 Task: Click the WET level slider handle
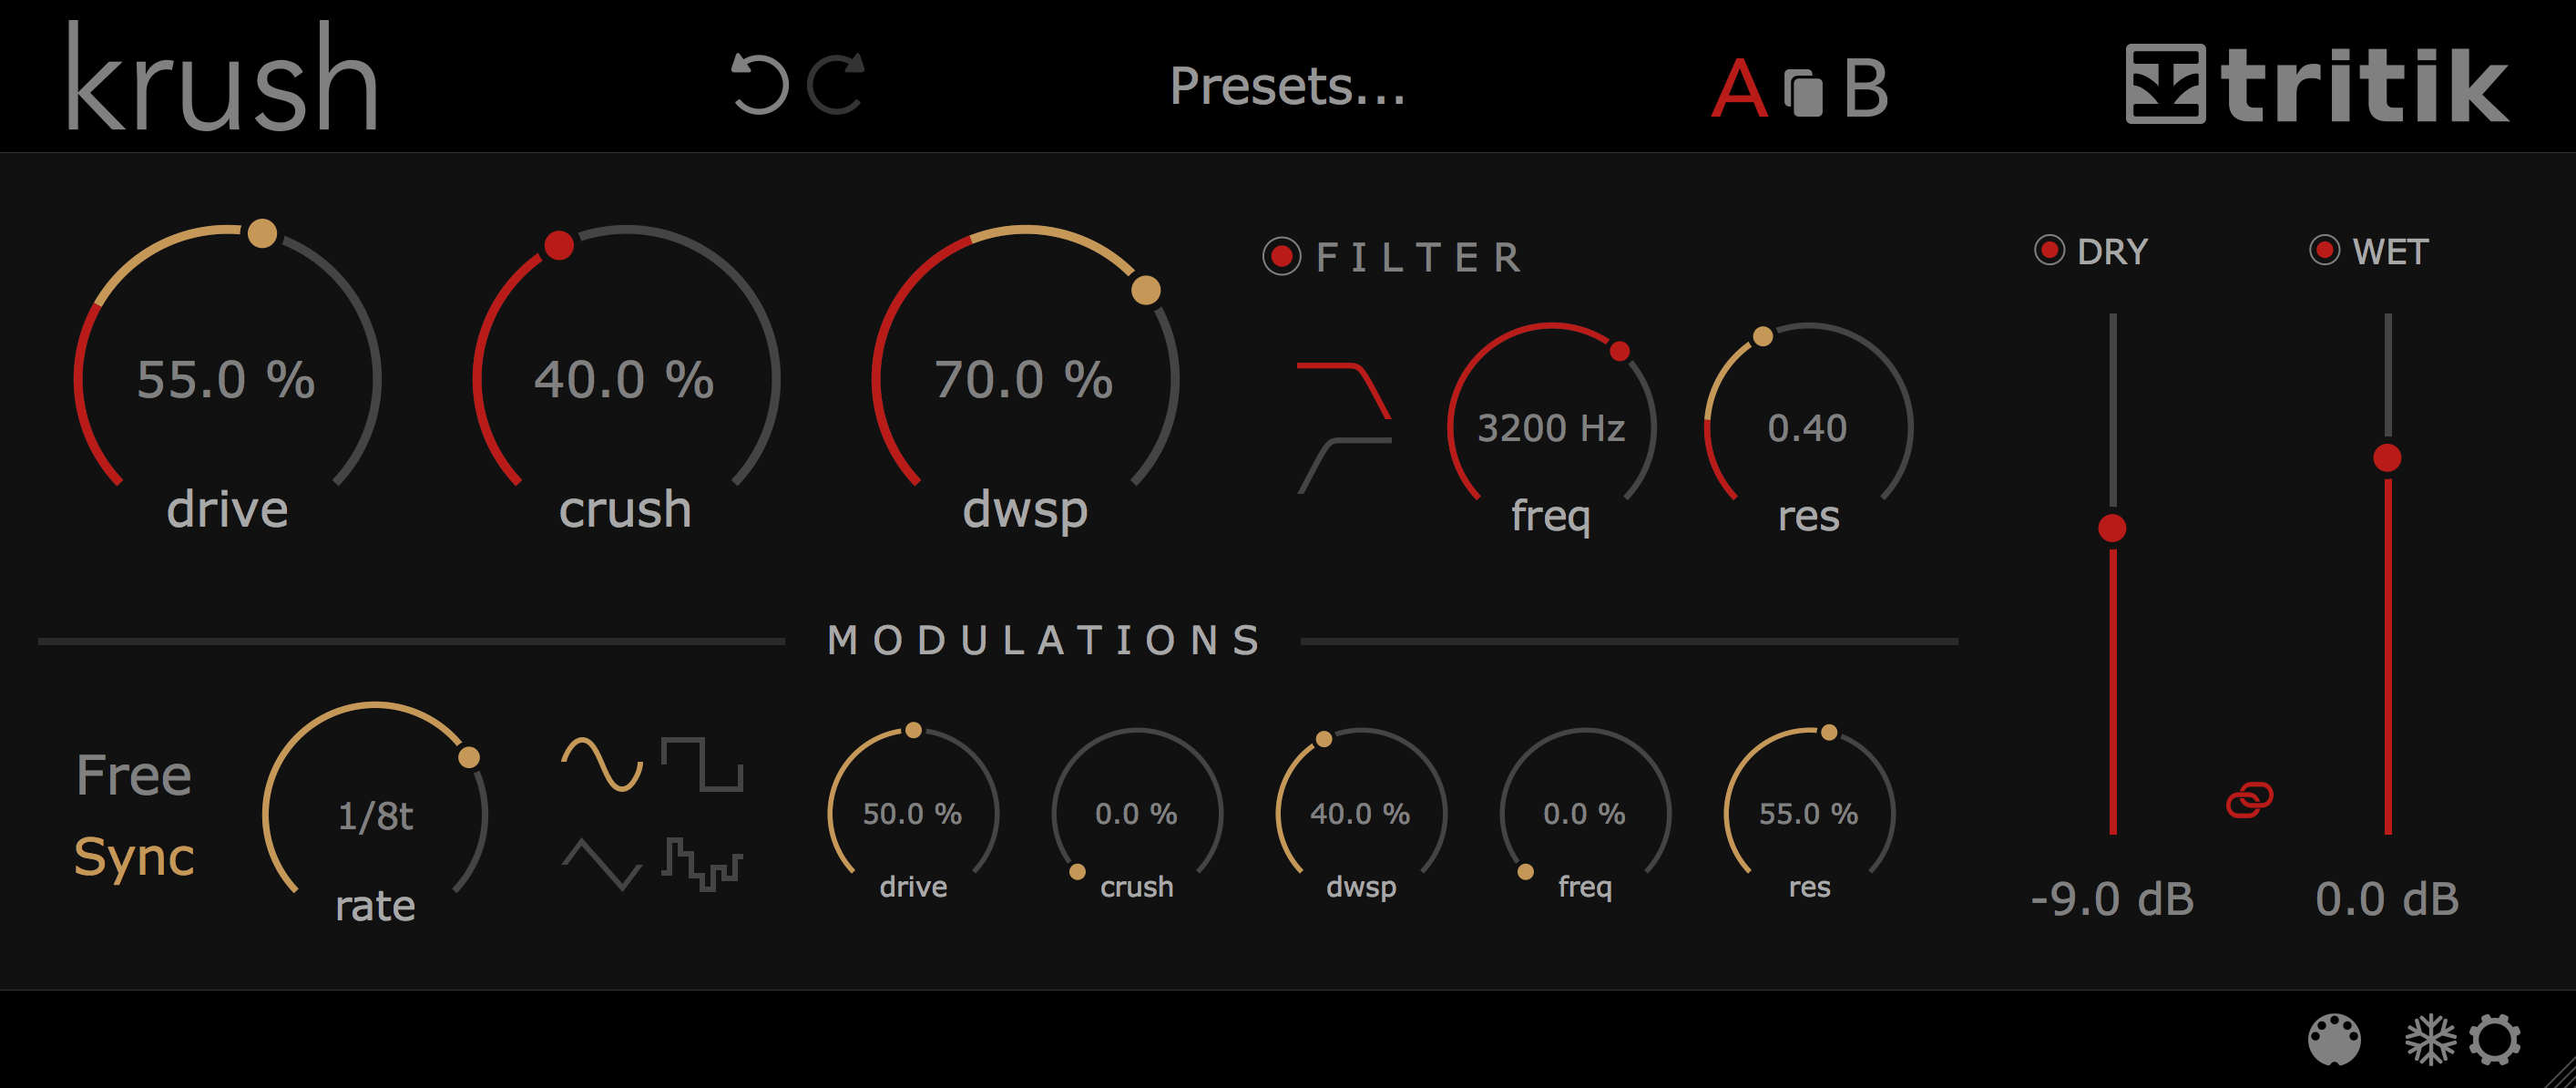pos(2387,460)
